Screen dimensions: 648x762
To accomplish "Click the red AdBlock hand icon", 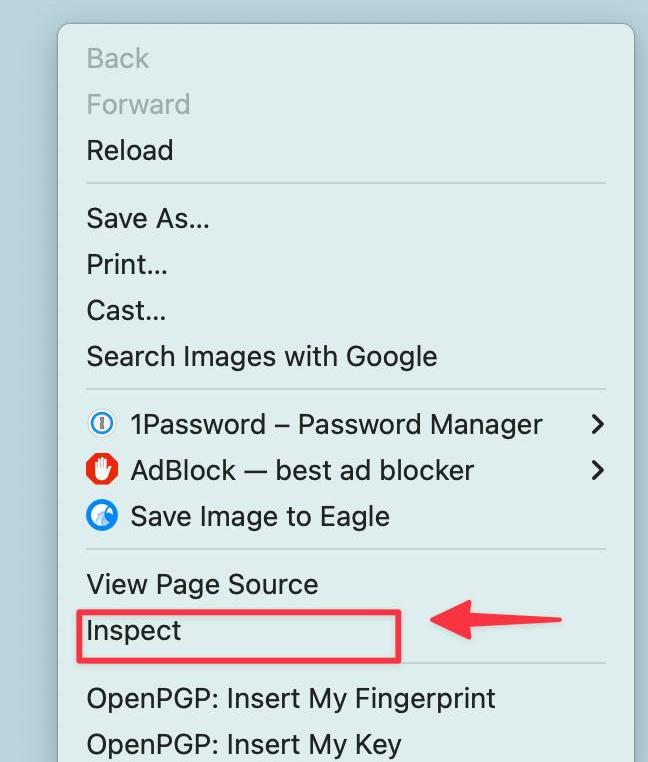I will [x=101, y=470].
